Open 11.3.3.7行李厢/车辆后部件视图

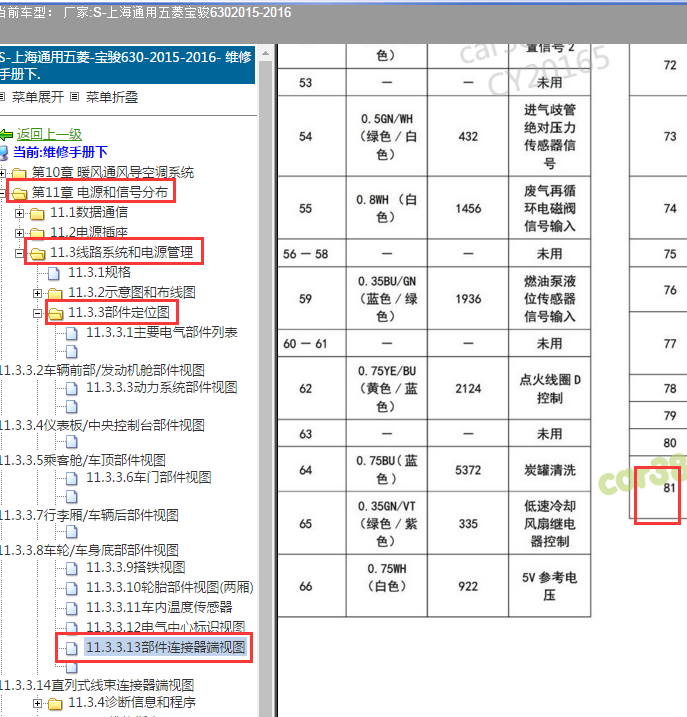pos(90,515)
